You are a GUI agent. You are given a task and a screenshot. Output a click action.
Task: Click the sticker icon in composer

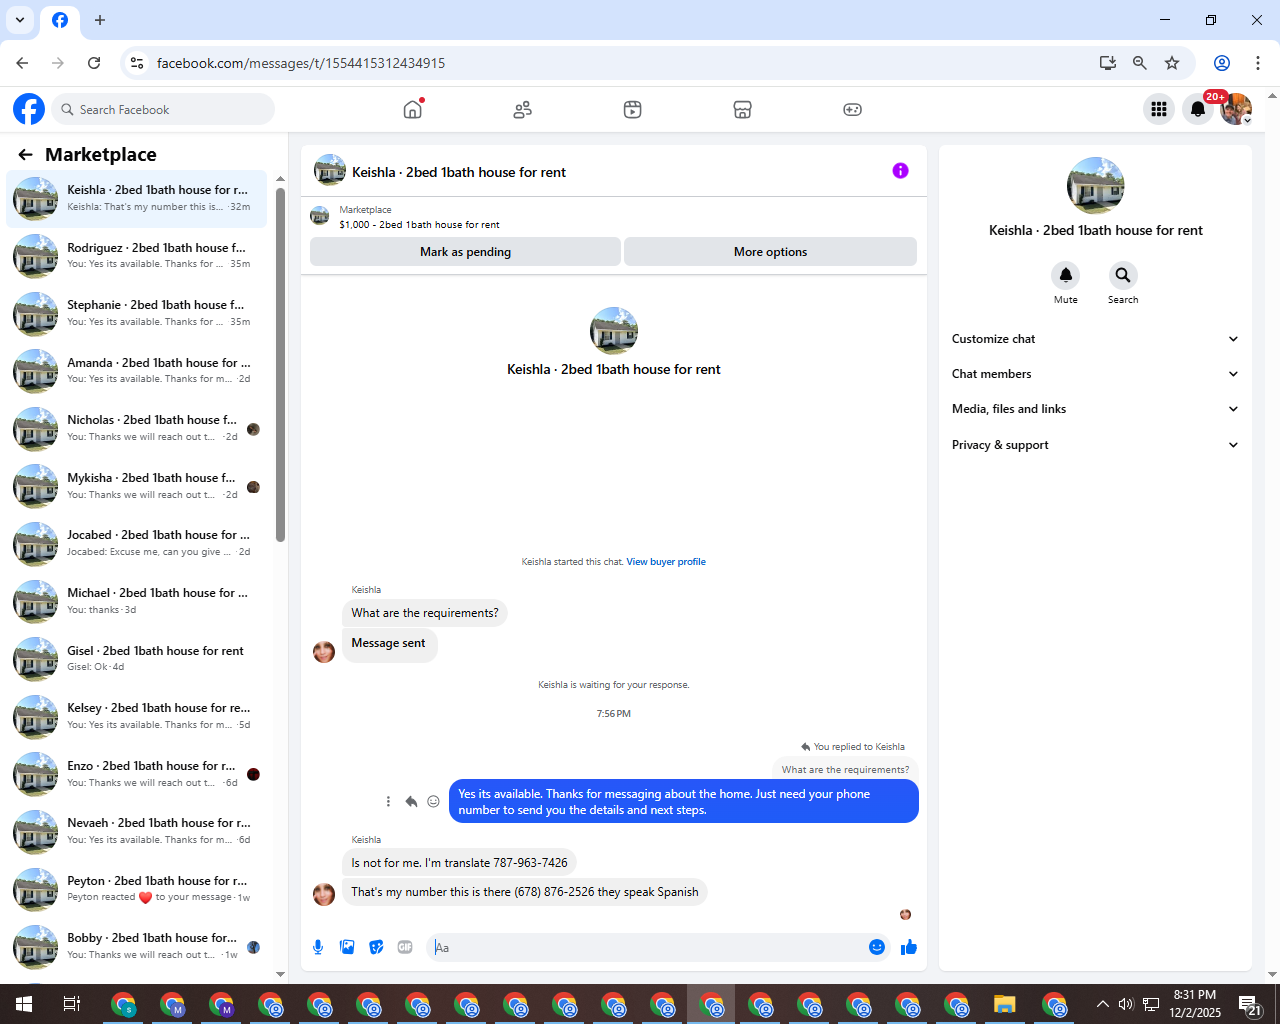pos(376,947)
